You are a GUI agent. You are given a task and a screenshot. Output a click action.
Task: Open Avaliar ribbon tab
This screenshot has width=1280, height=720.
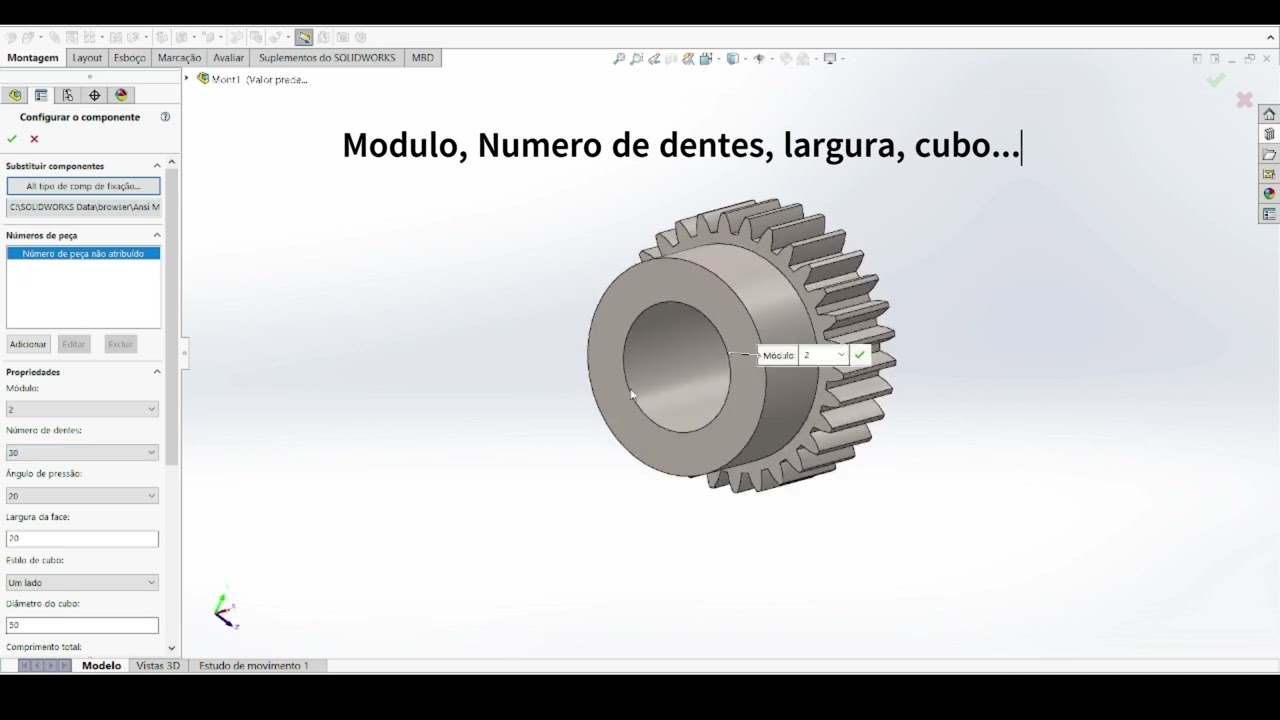point(229,58)
